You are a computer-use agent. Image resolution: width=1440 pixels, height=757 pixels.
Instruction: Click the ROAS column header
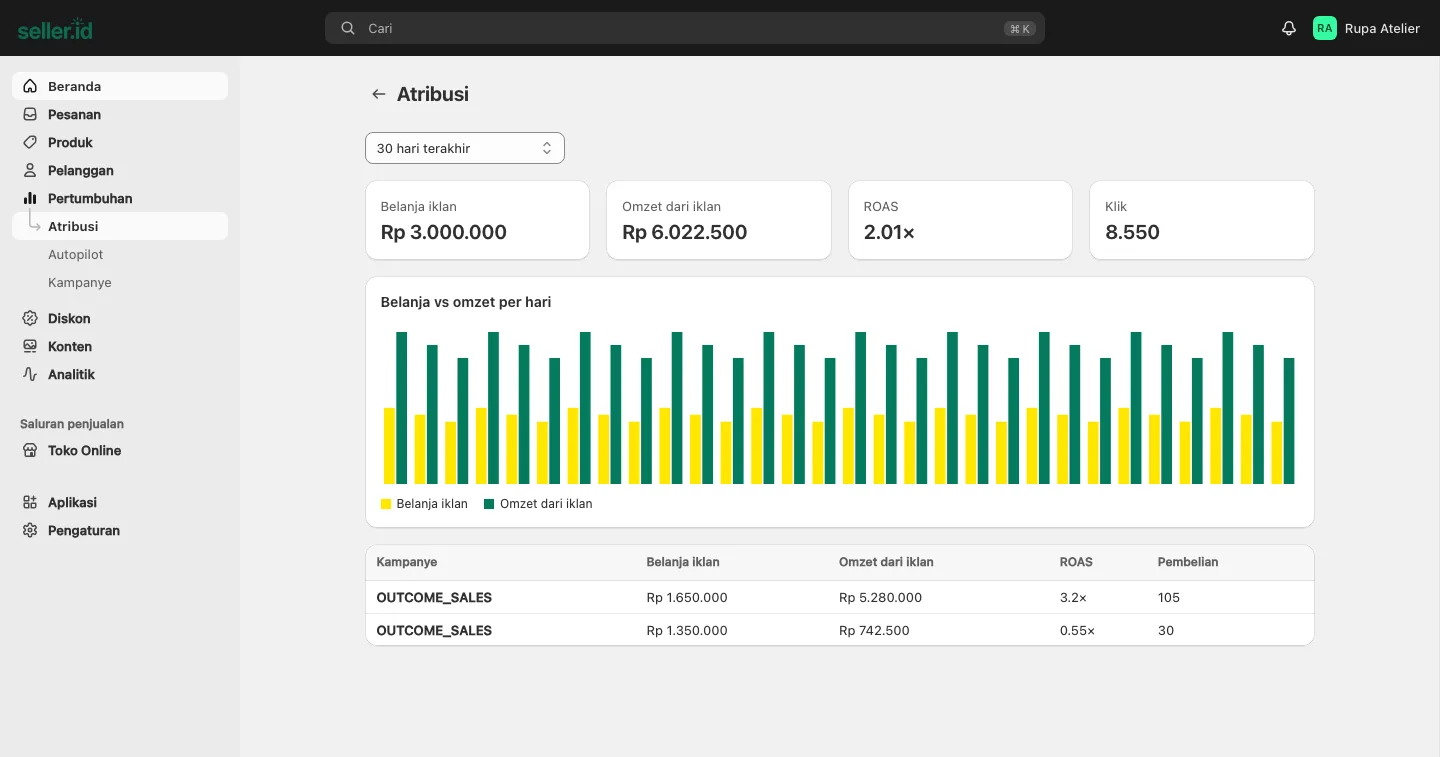[x=1076, y=562]
